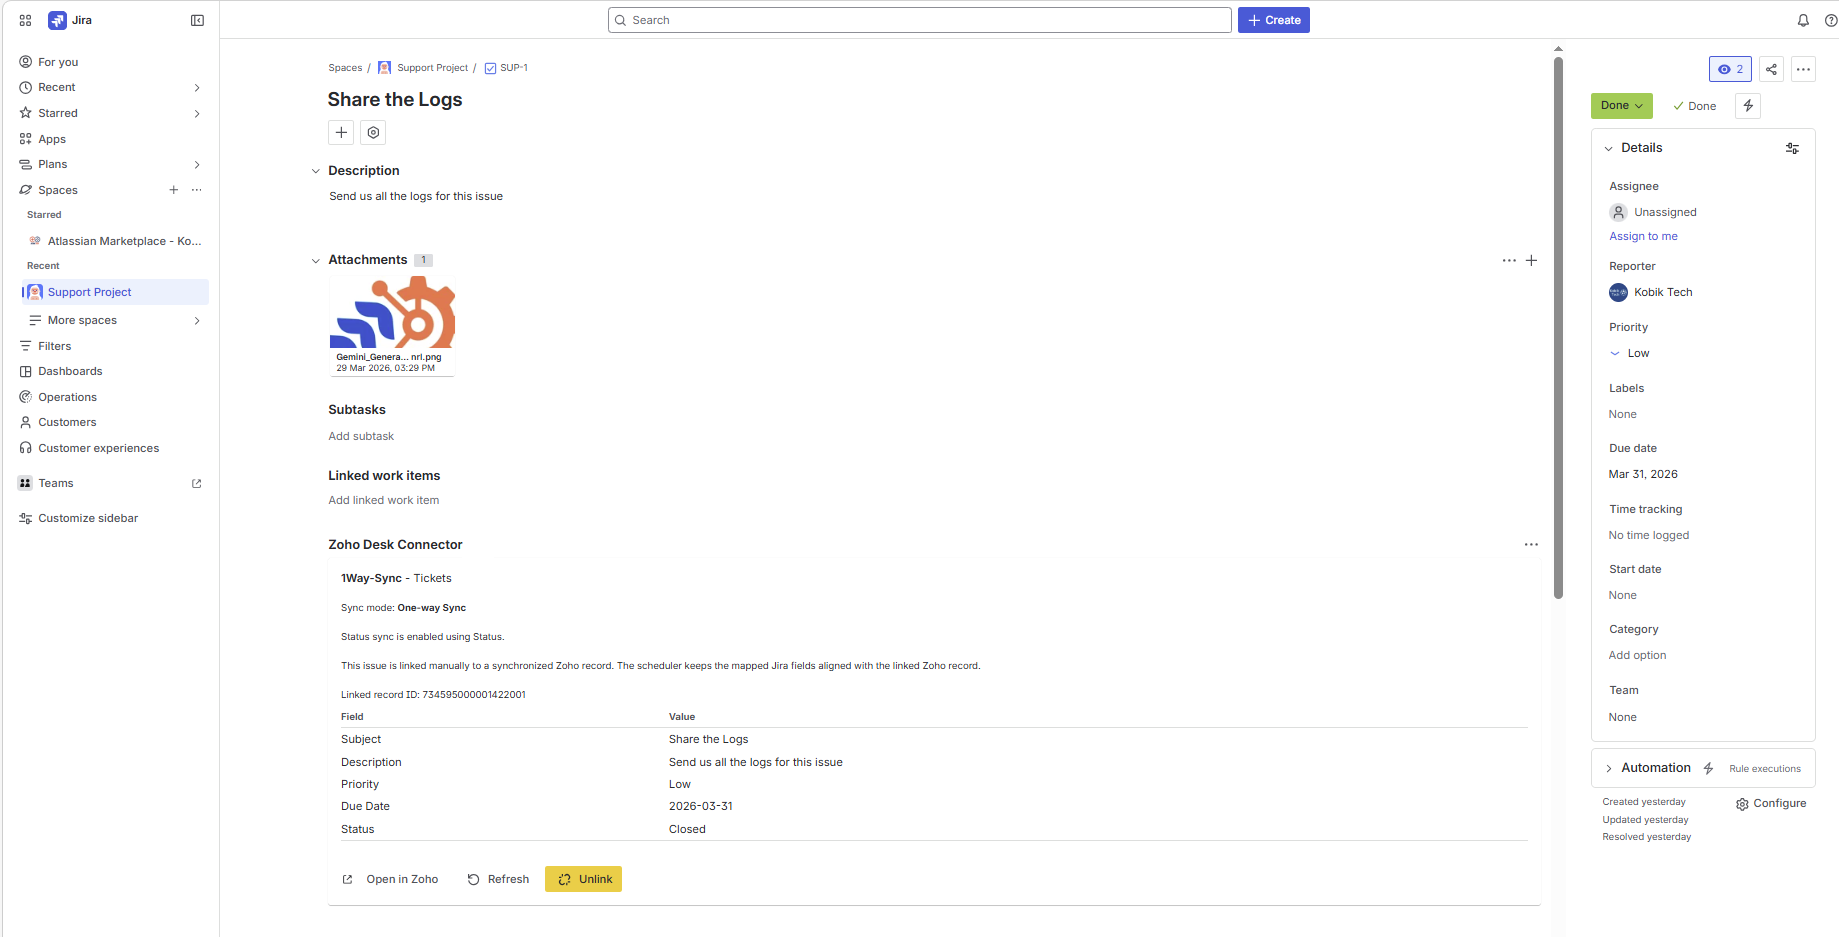1839x937 pixels.
Task: Open the help question mark icon
Action: point(1830,20)
